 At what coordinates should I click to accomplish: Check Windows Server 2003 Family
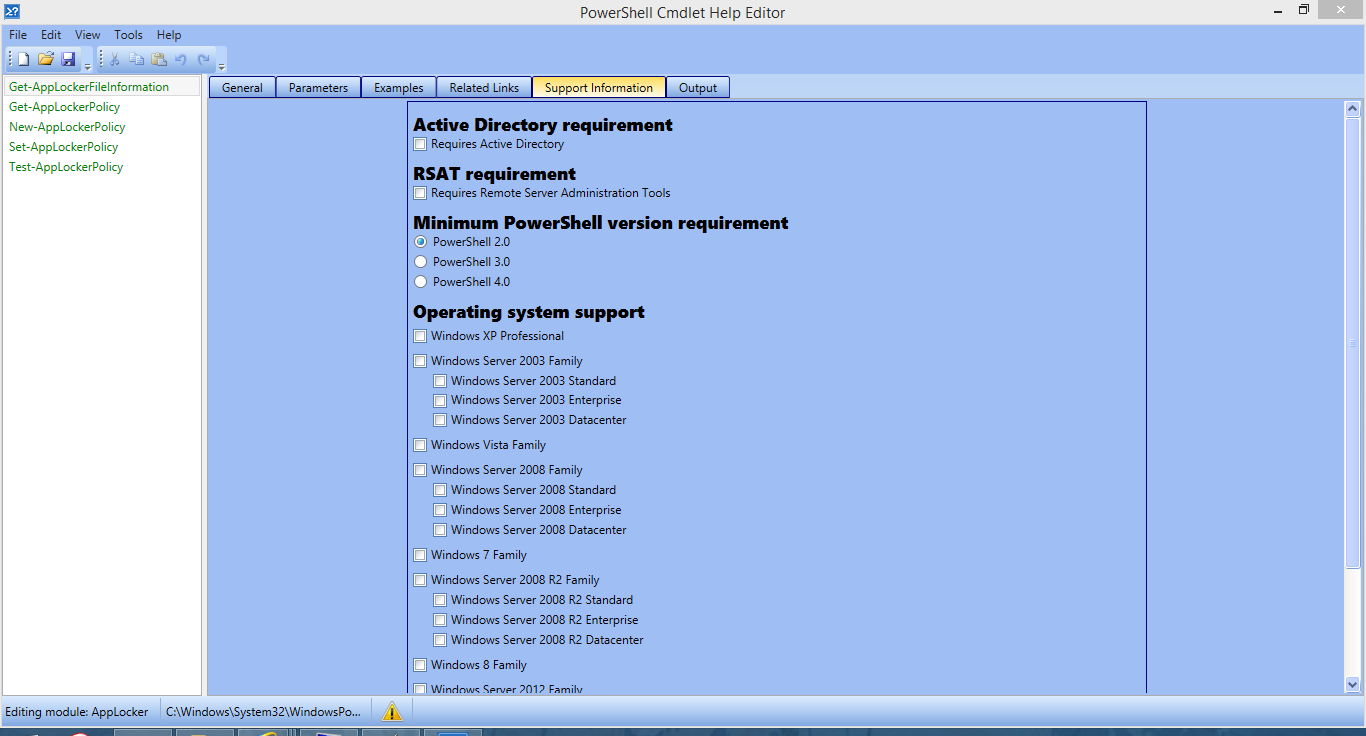pyautogui.click(x=420, y=361)
